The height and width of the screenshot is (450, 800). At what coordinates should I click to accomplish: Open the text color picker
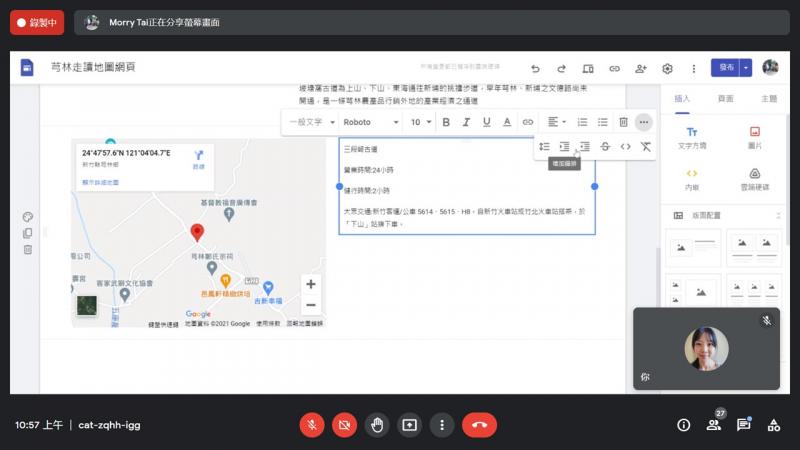pyautogui.click(x=507, y=122)
